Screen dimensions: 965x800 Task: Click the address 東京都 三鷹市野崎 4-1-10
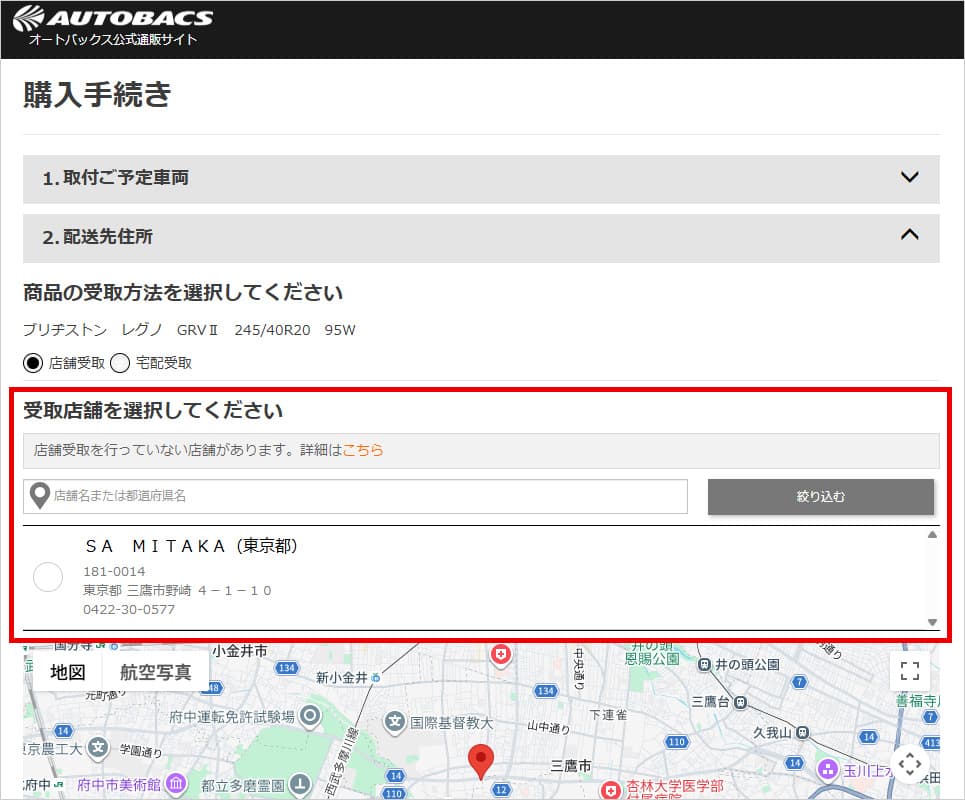pos(177,590)
